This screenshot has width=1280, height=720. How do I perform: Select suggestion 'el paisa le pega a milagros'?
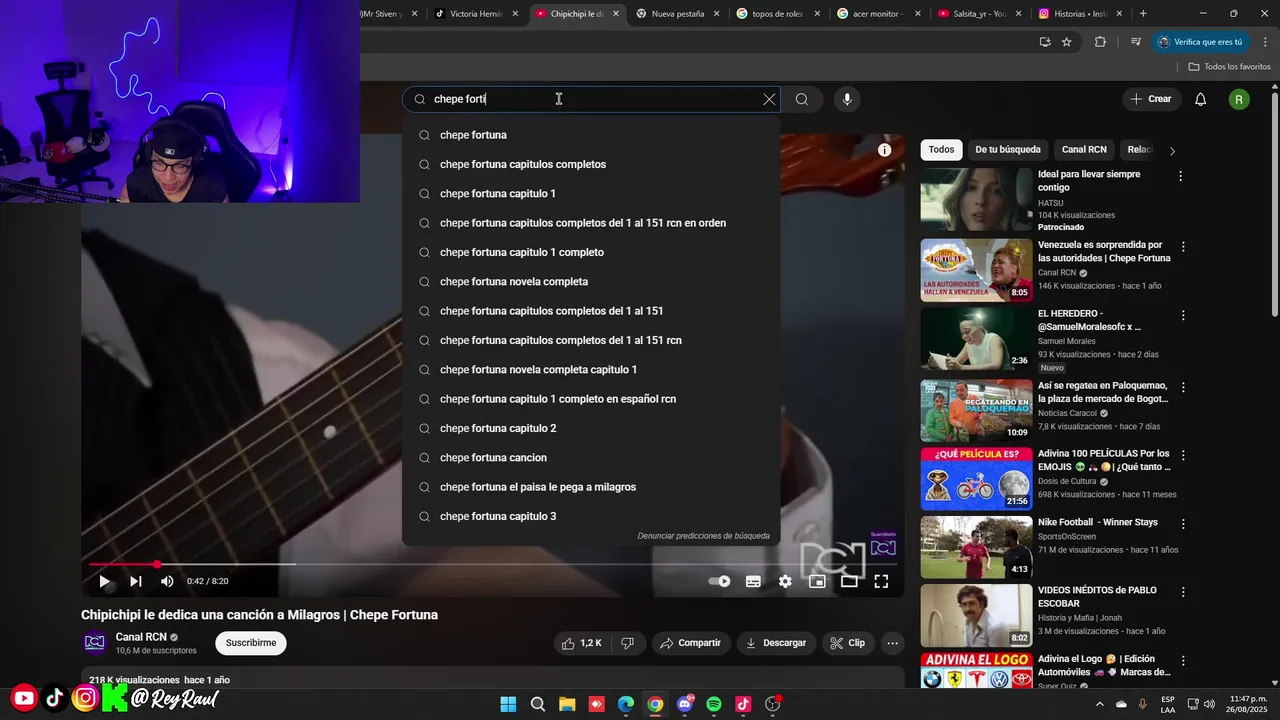(x=591, y=487)
